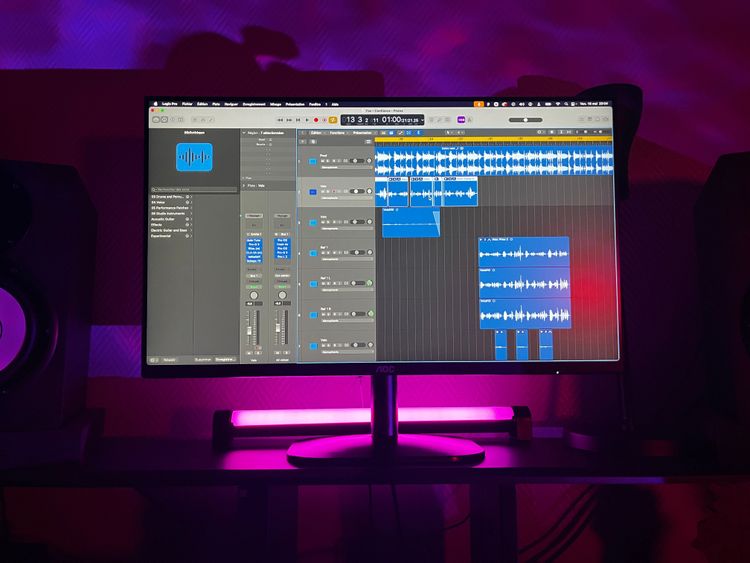Expand 05 Performance Patches library category

[191, 208]
